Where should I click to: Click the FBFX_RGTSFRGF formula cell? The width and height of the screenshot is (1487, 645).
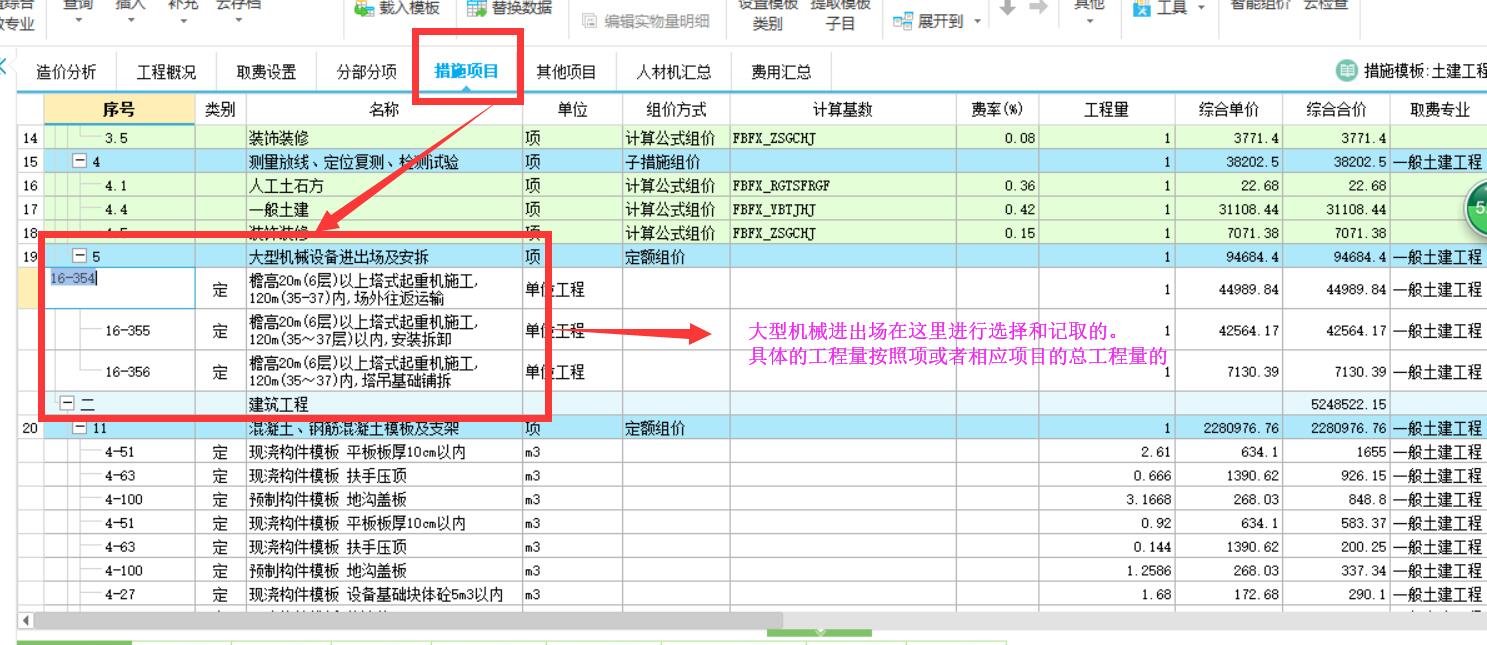(x=842, y=186)
